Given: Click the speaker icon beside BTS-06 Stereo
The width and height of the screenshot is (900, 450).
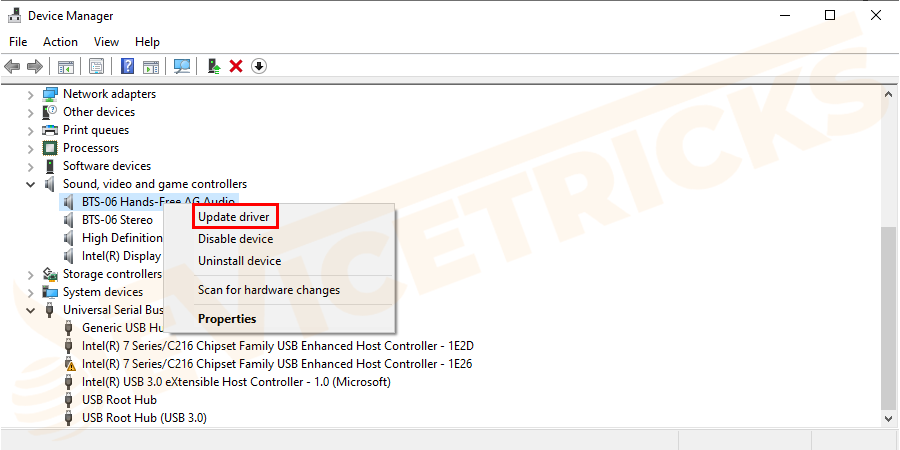Looking at the screenshot, I should (69, 220).
